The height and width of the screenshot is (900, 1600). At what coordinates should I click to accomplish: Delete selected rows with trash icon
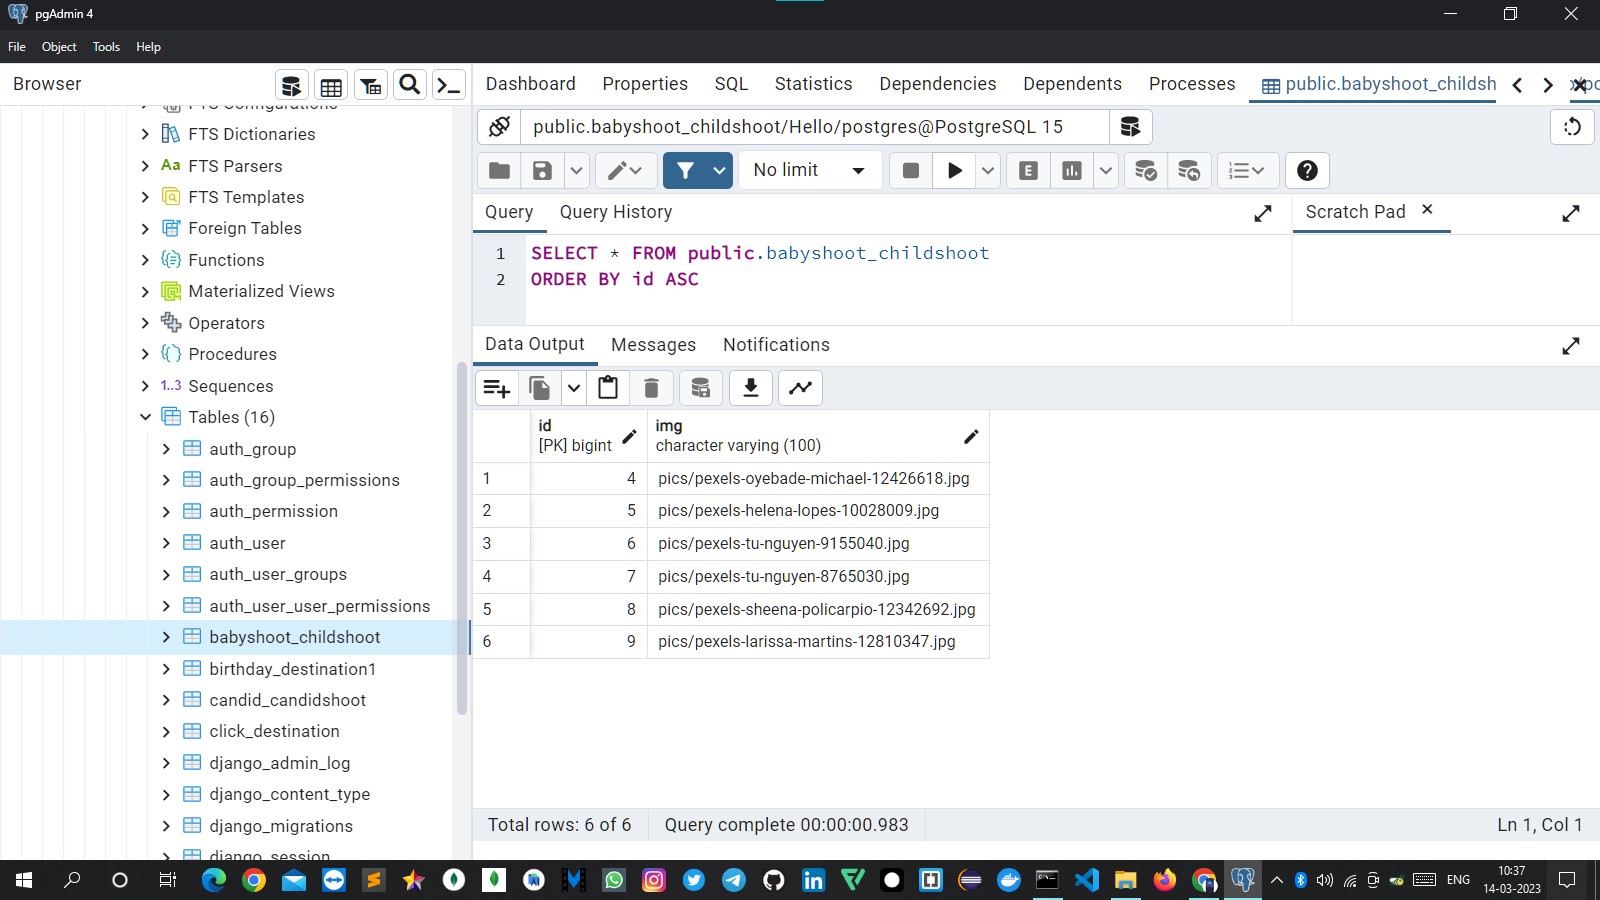click(651, 388)
